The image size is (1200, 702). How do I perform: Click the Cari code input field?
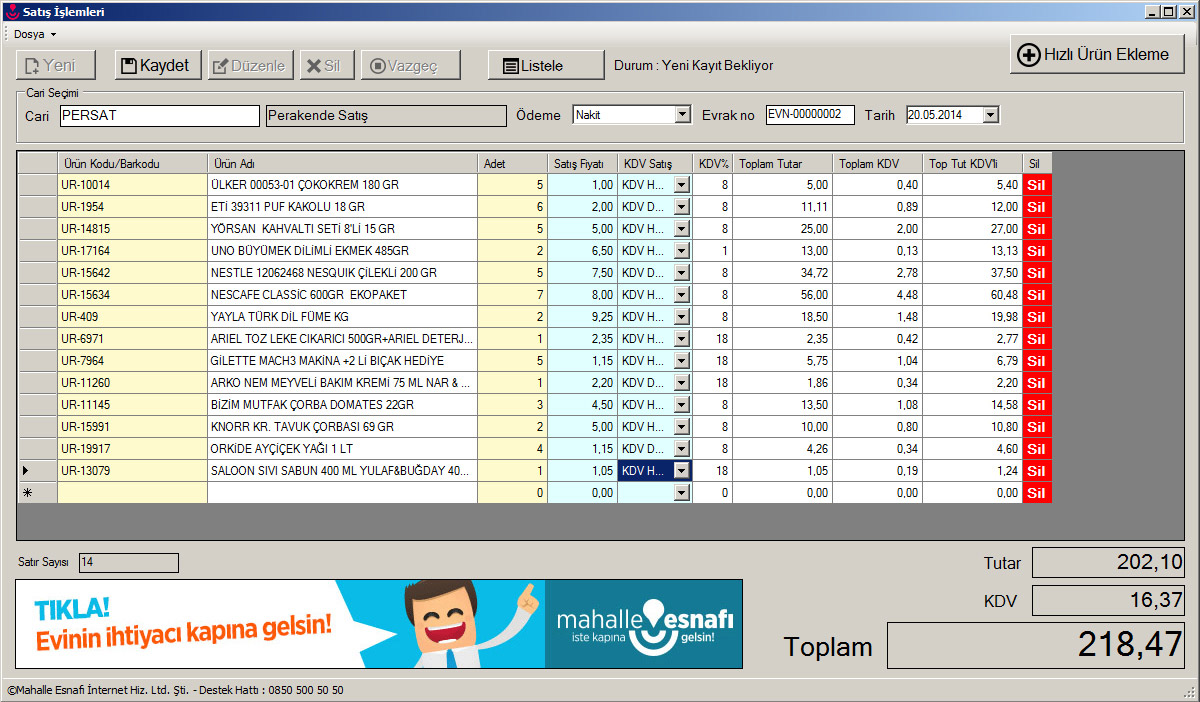(159, 116)
